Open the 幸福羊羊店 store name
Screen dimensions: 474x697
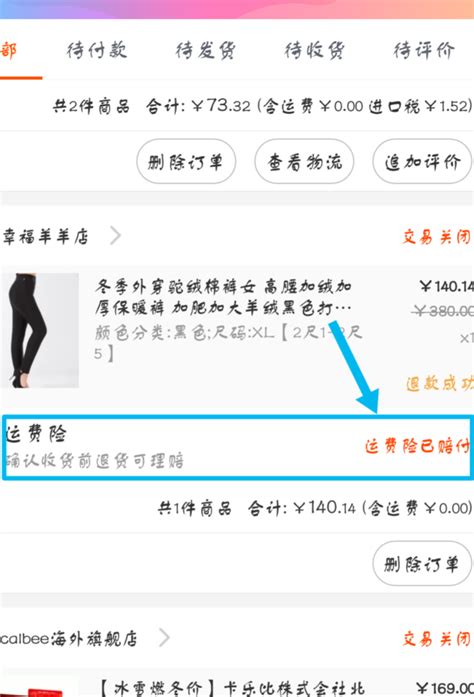(x=45, y=236)
